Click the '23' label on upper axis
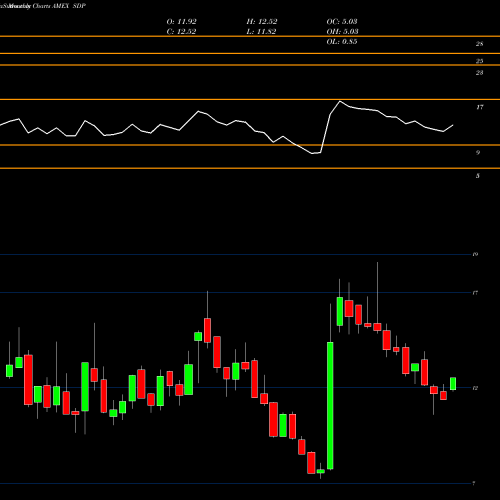Image resolution: width=500 pixels, height=500 pixels. 479,73
